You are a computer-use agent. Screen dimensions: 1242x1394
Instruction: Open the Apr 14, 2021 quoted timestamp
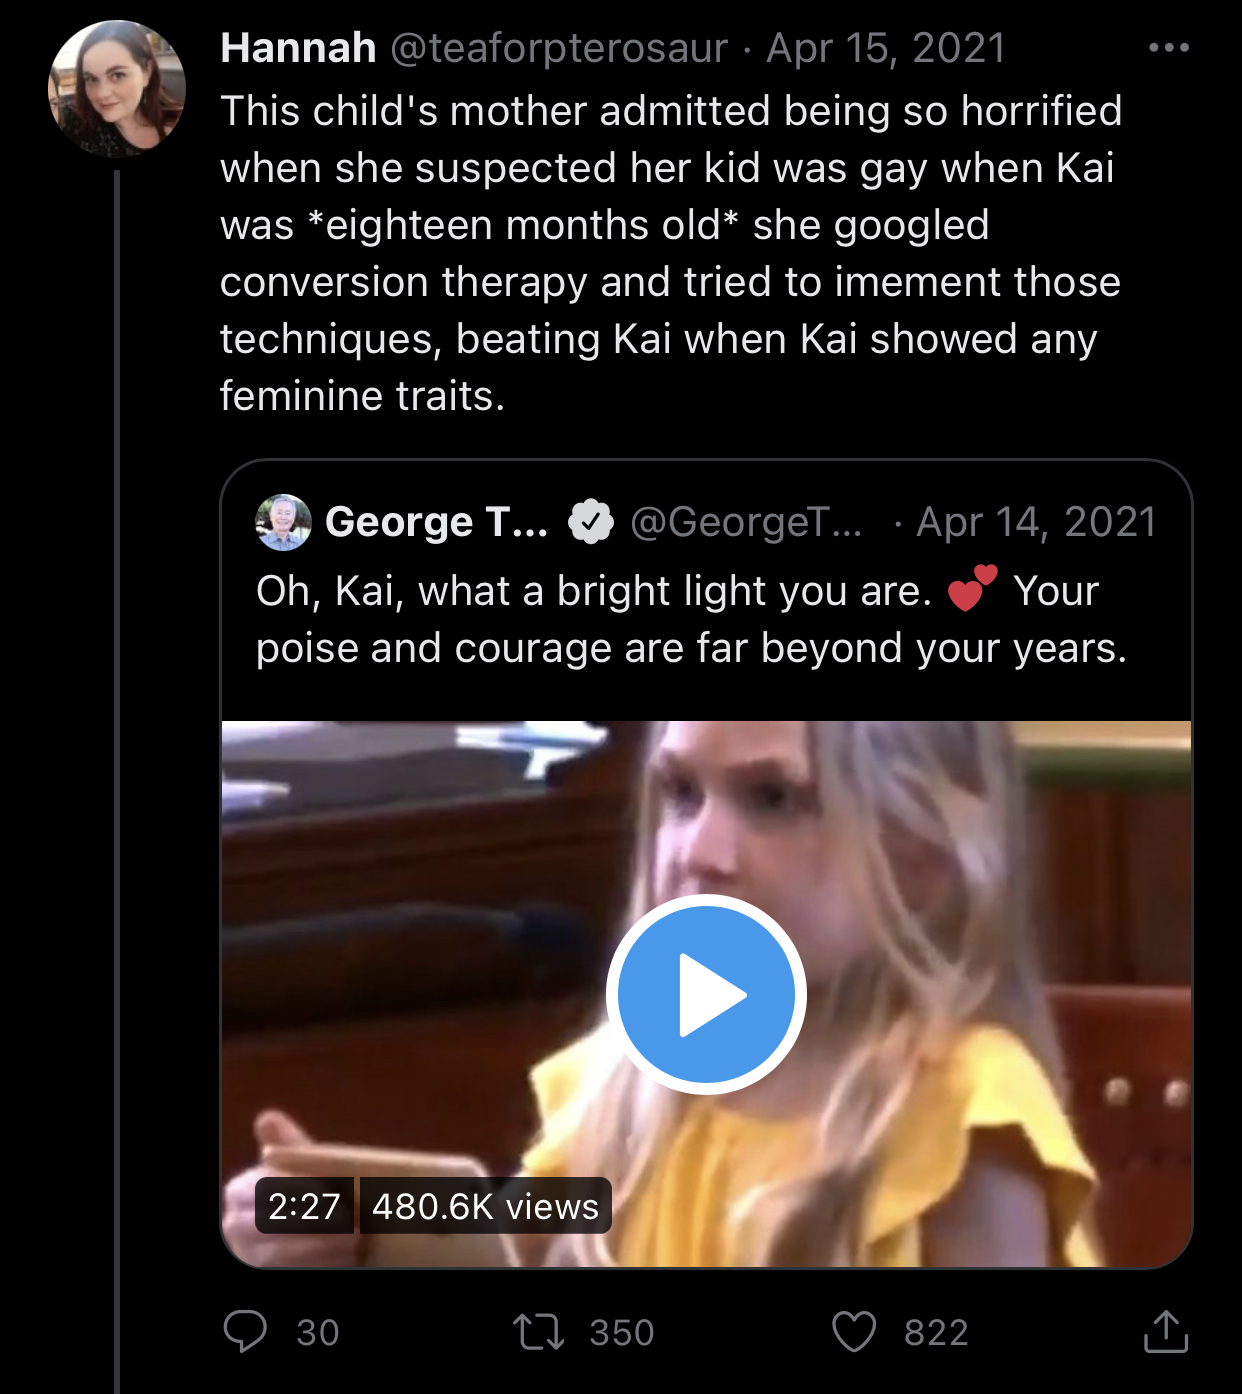(1036, 522)
